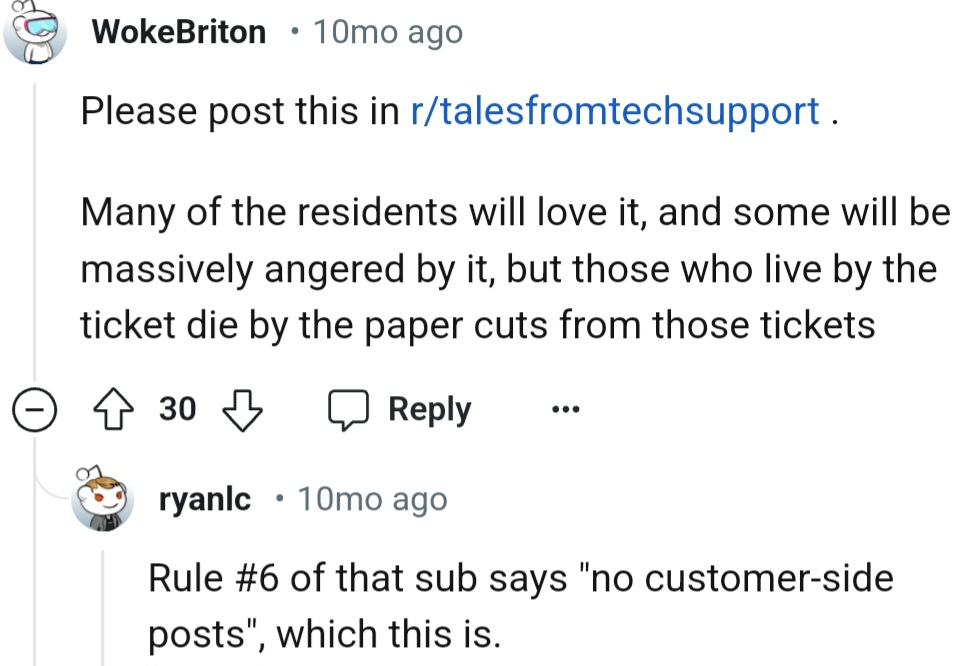
Task: Open WokeBriton's avatar
Action: tap(36, 28)
